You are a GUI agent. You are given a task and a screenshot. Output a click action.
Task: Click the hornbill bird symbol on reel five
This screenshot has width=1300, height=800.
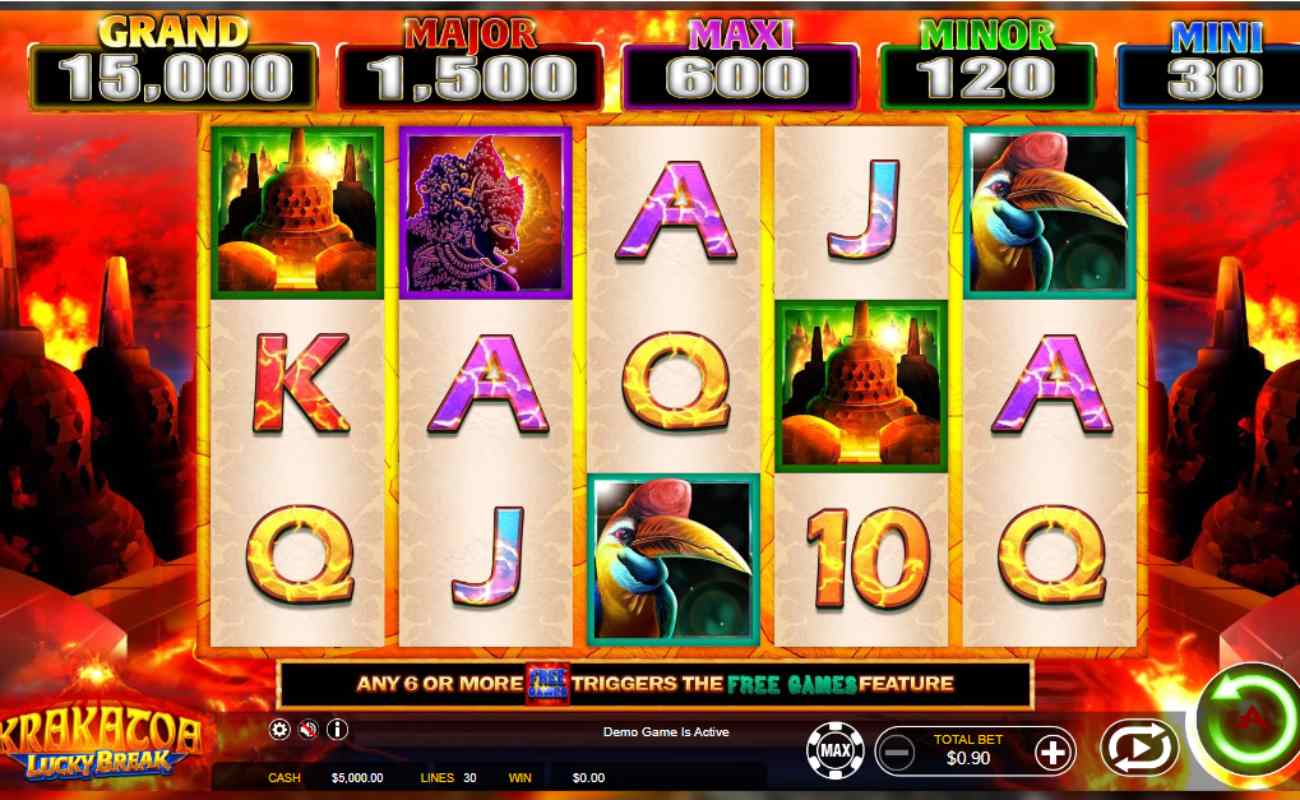coord(1049,212)
